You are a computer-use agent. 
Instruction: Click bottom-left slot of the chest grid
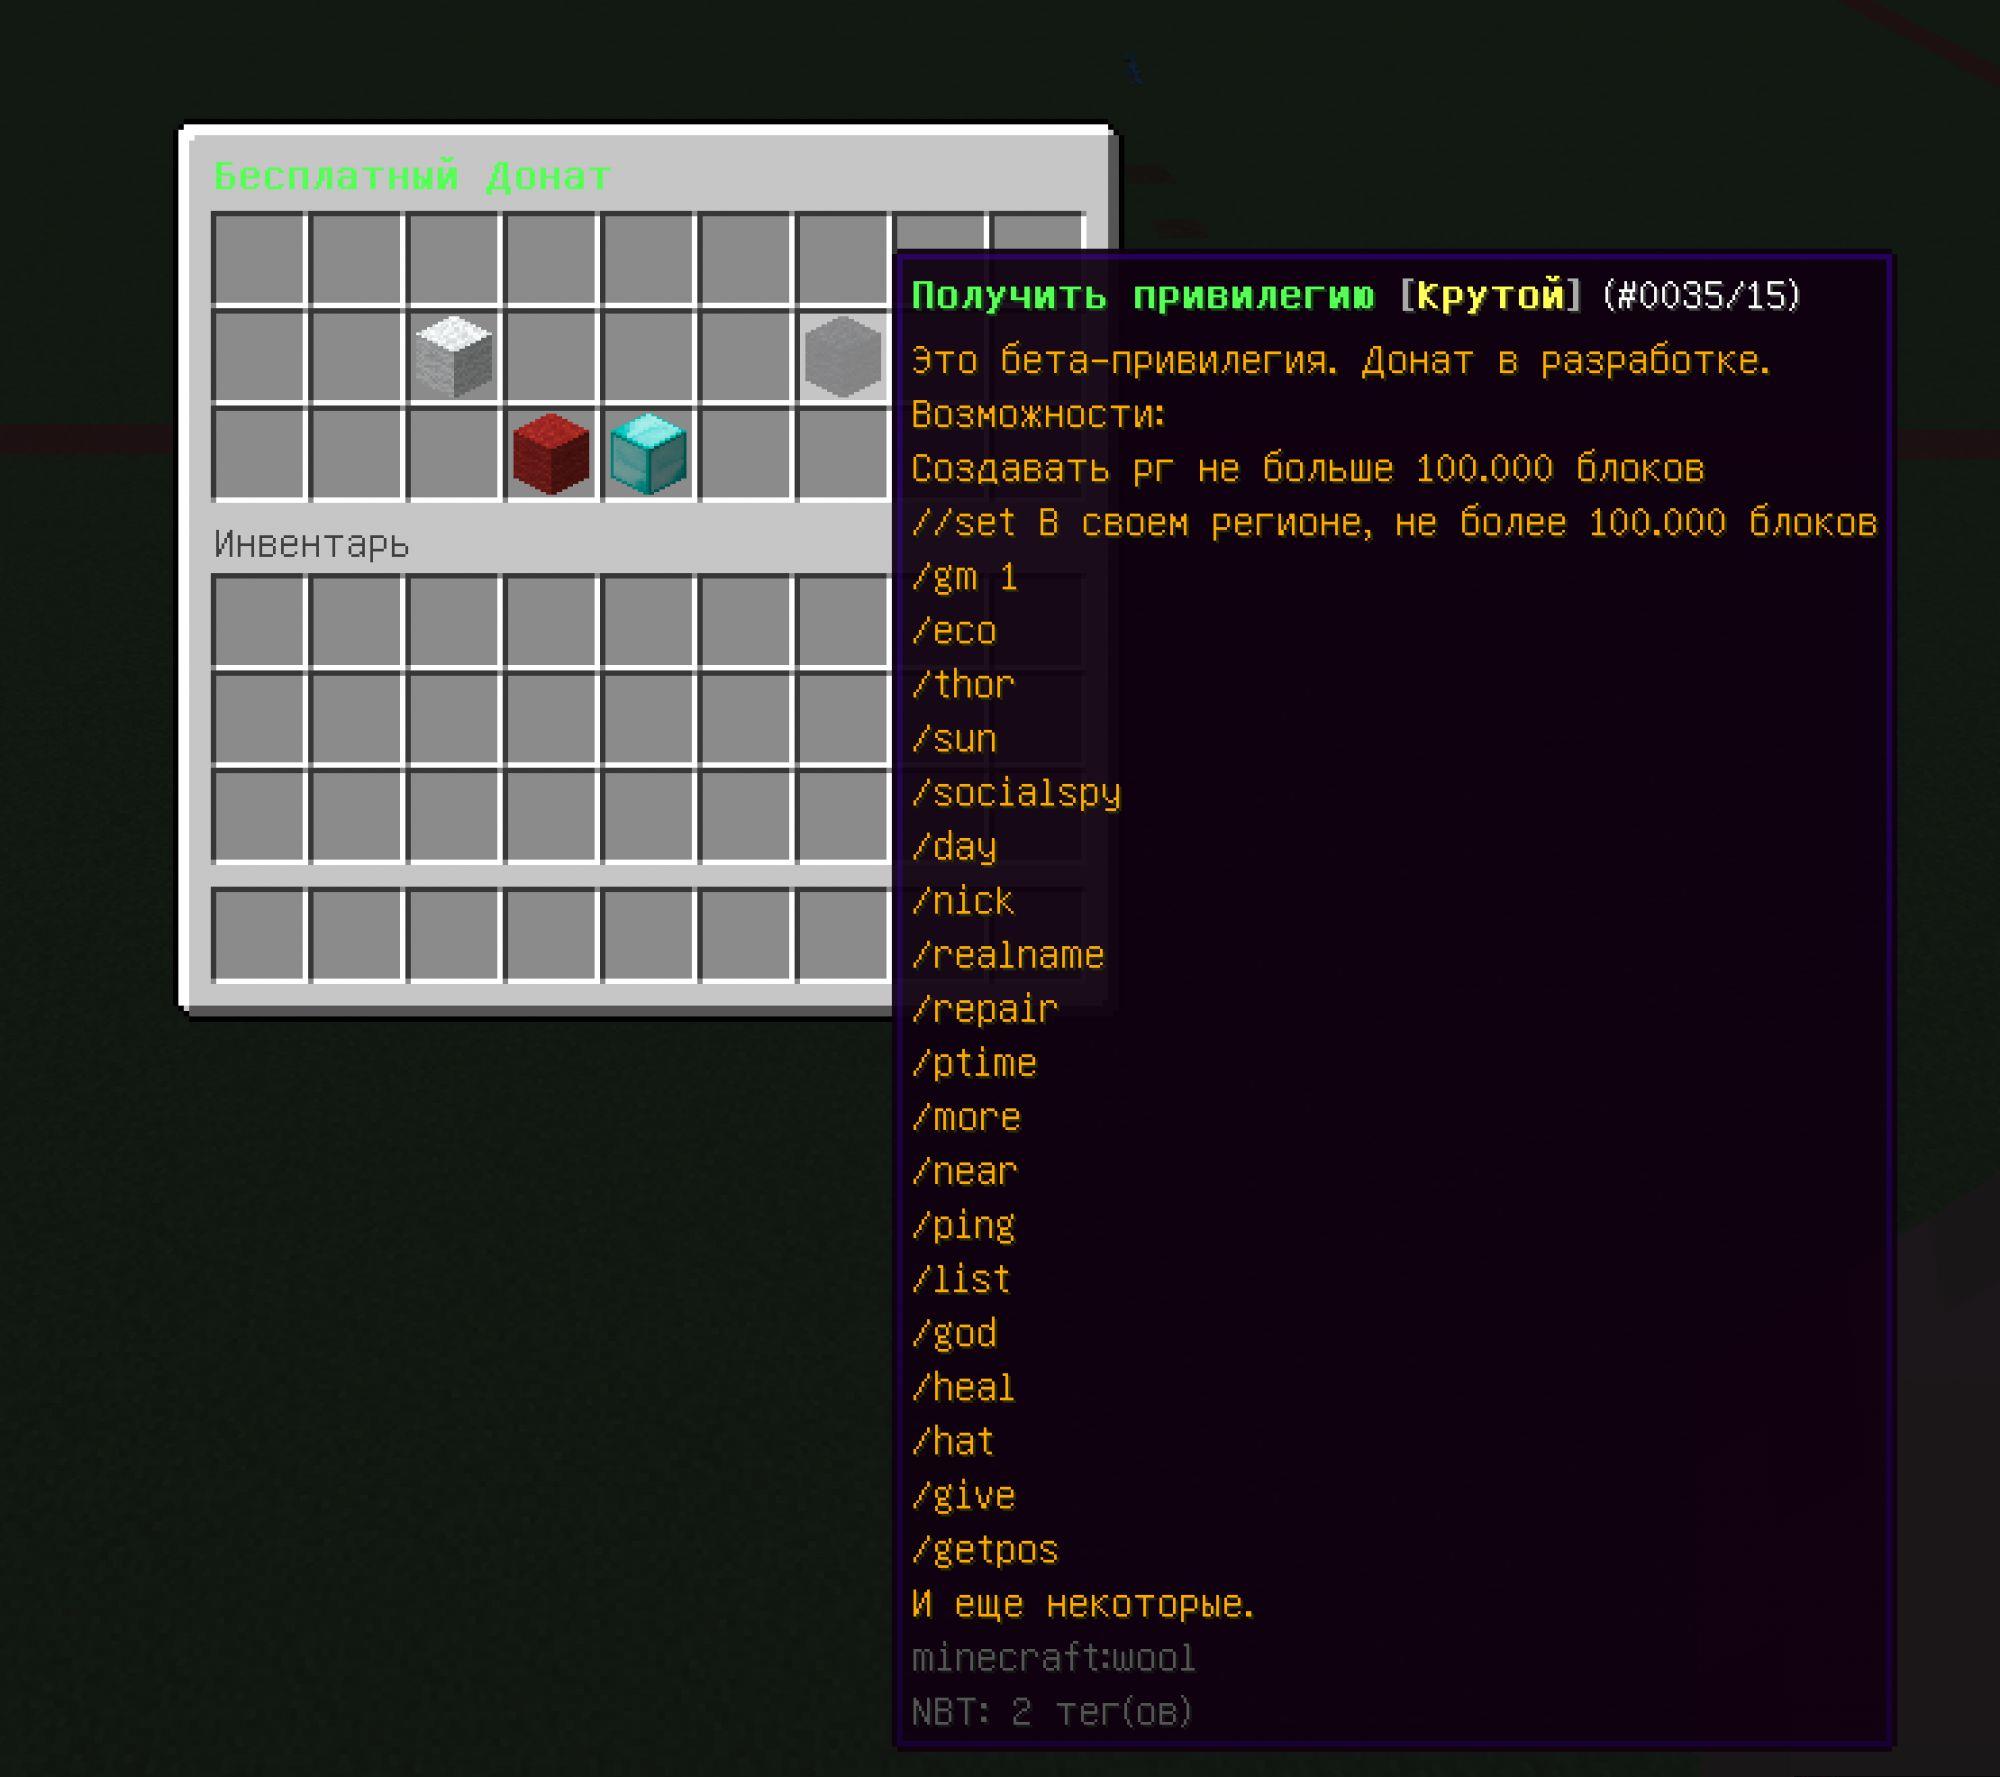(x=259, y=454)
